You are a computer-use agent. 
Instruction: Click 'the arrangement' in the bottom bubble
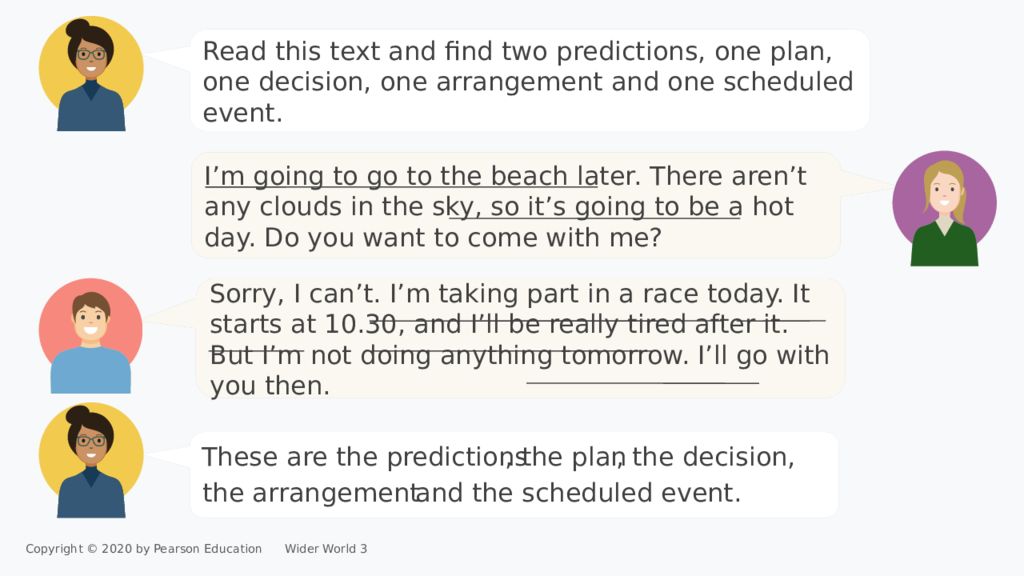coord(310,493)
